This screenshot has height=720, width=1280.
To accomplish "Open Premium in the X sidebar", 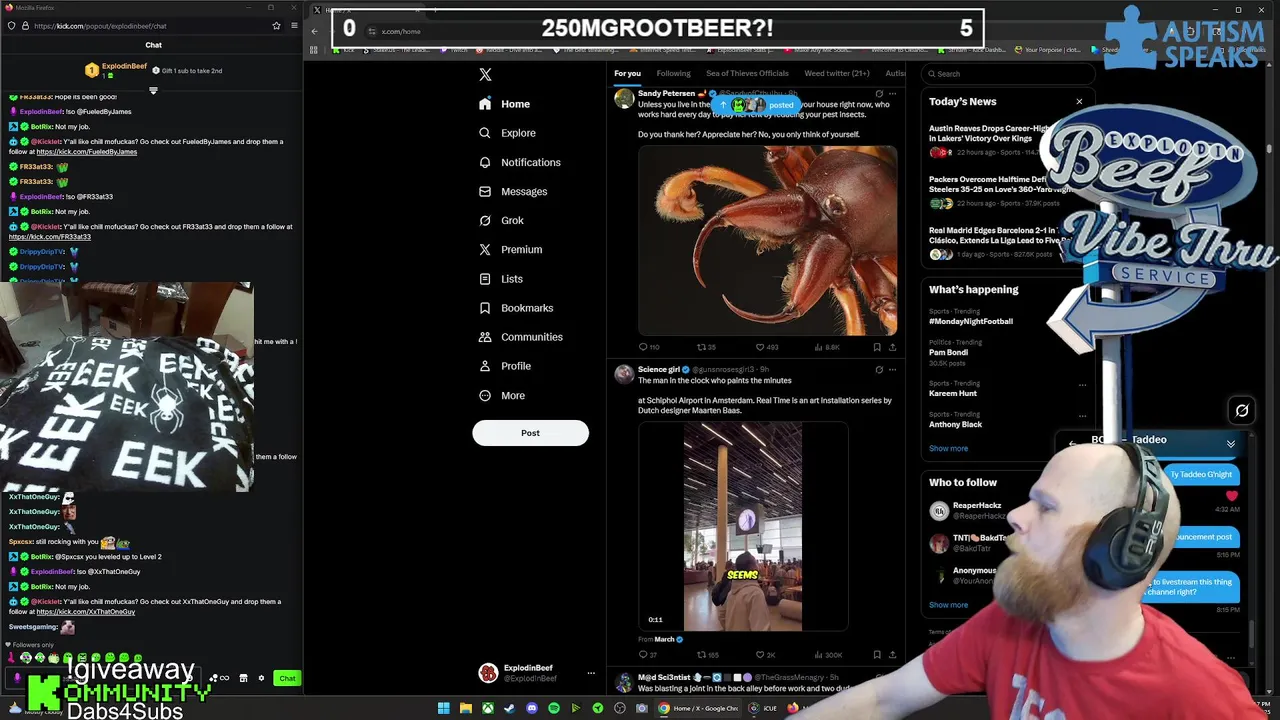I will point(510,250).
